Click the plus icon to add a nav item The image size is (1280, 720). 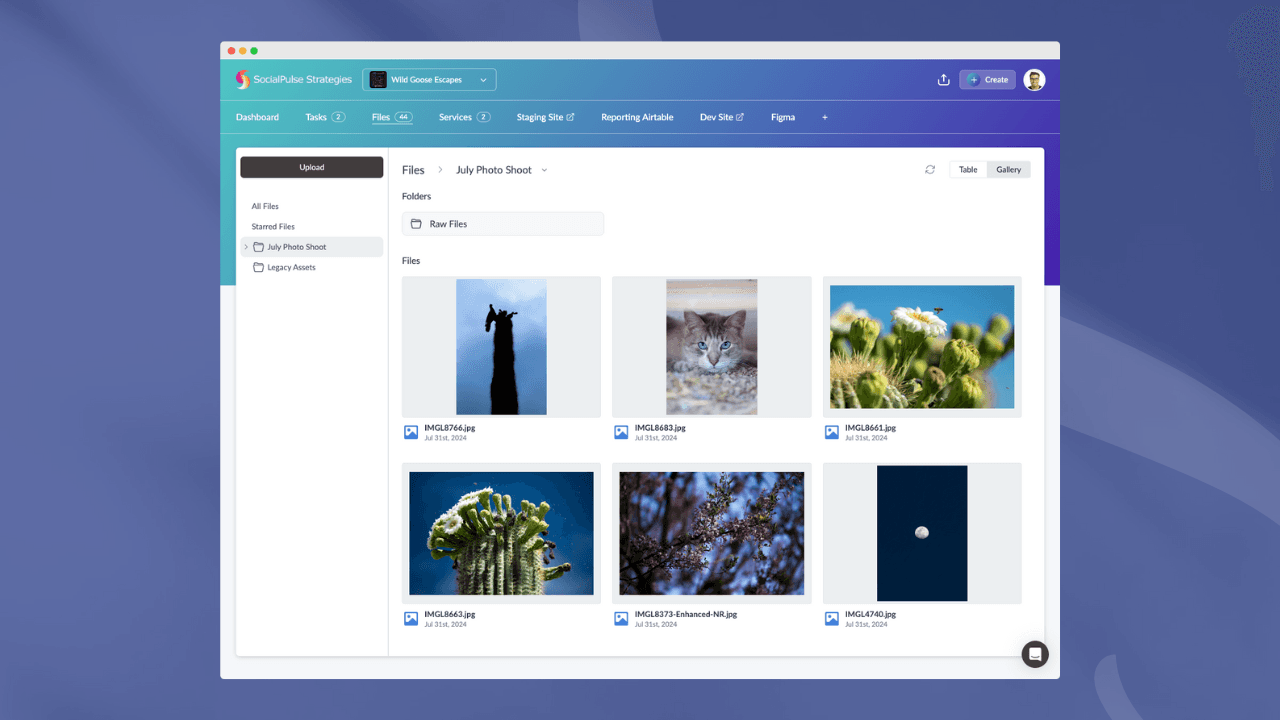pos(824,117)
